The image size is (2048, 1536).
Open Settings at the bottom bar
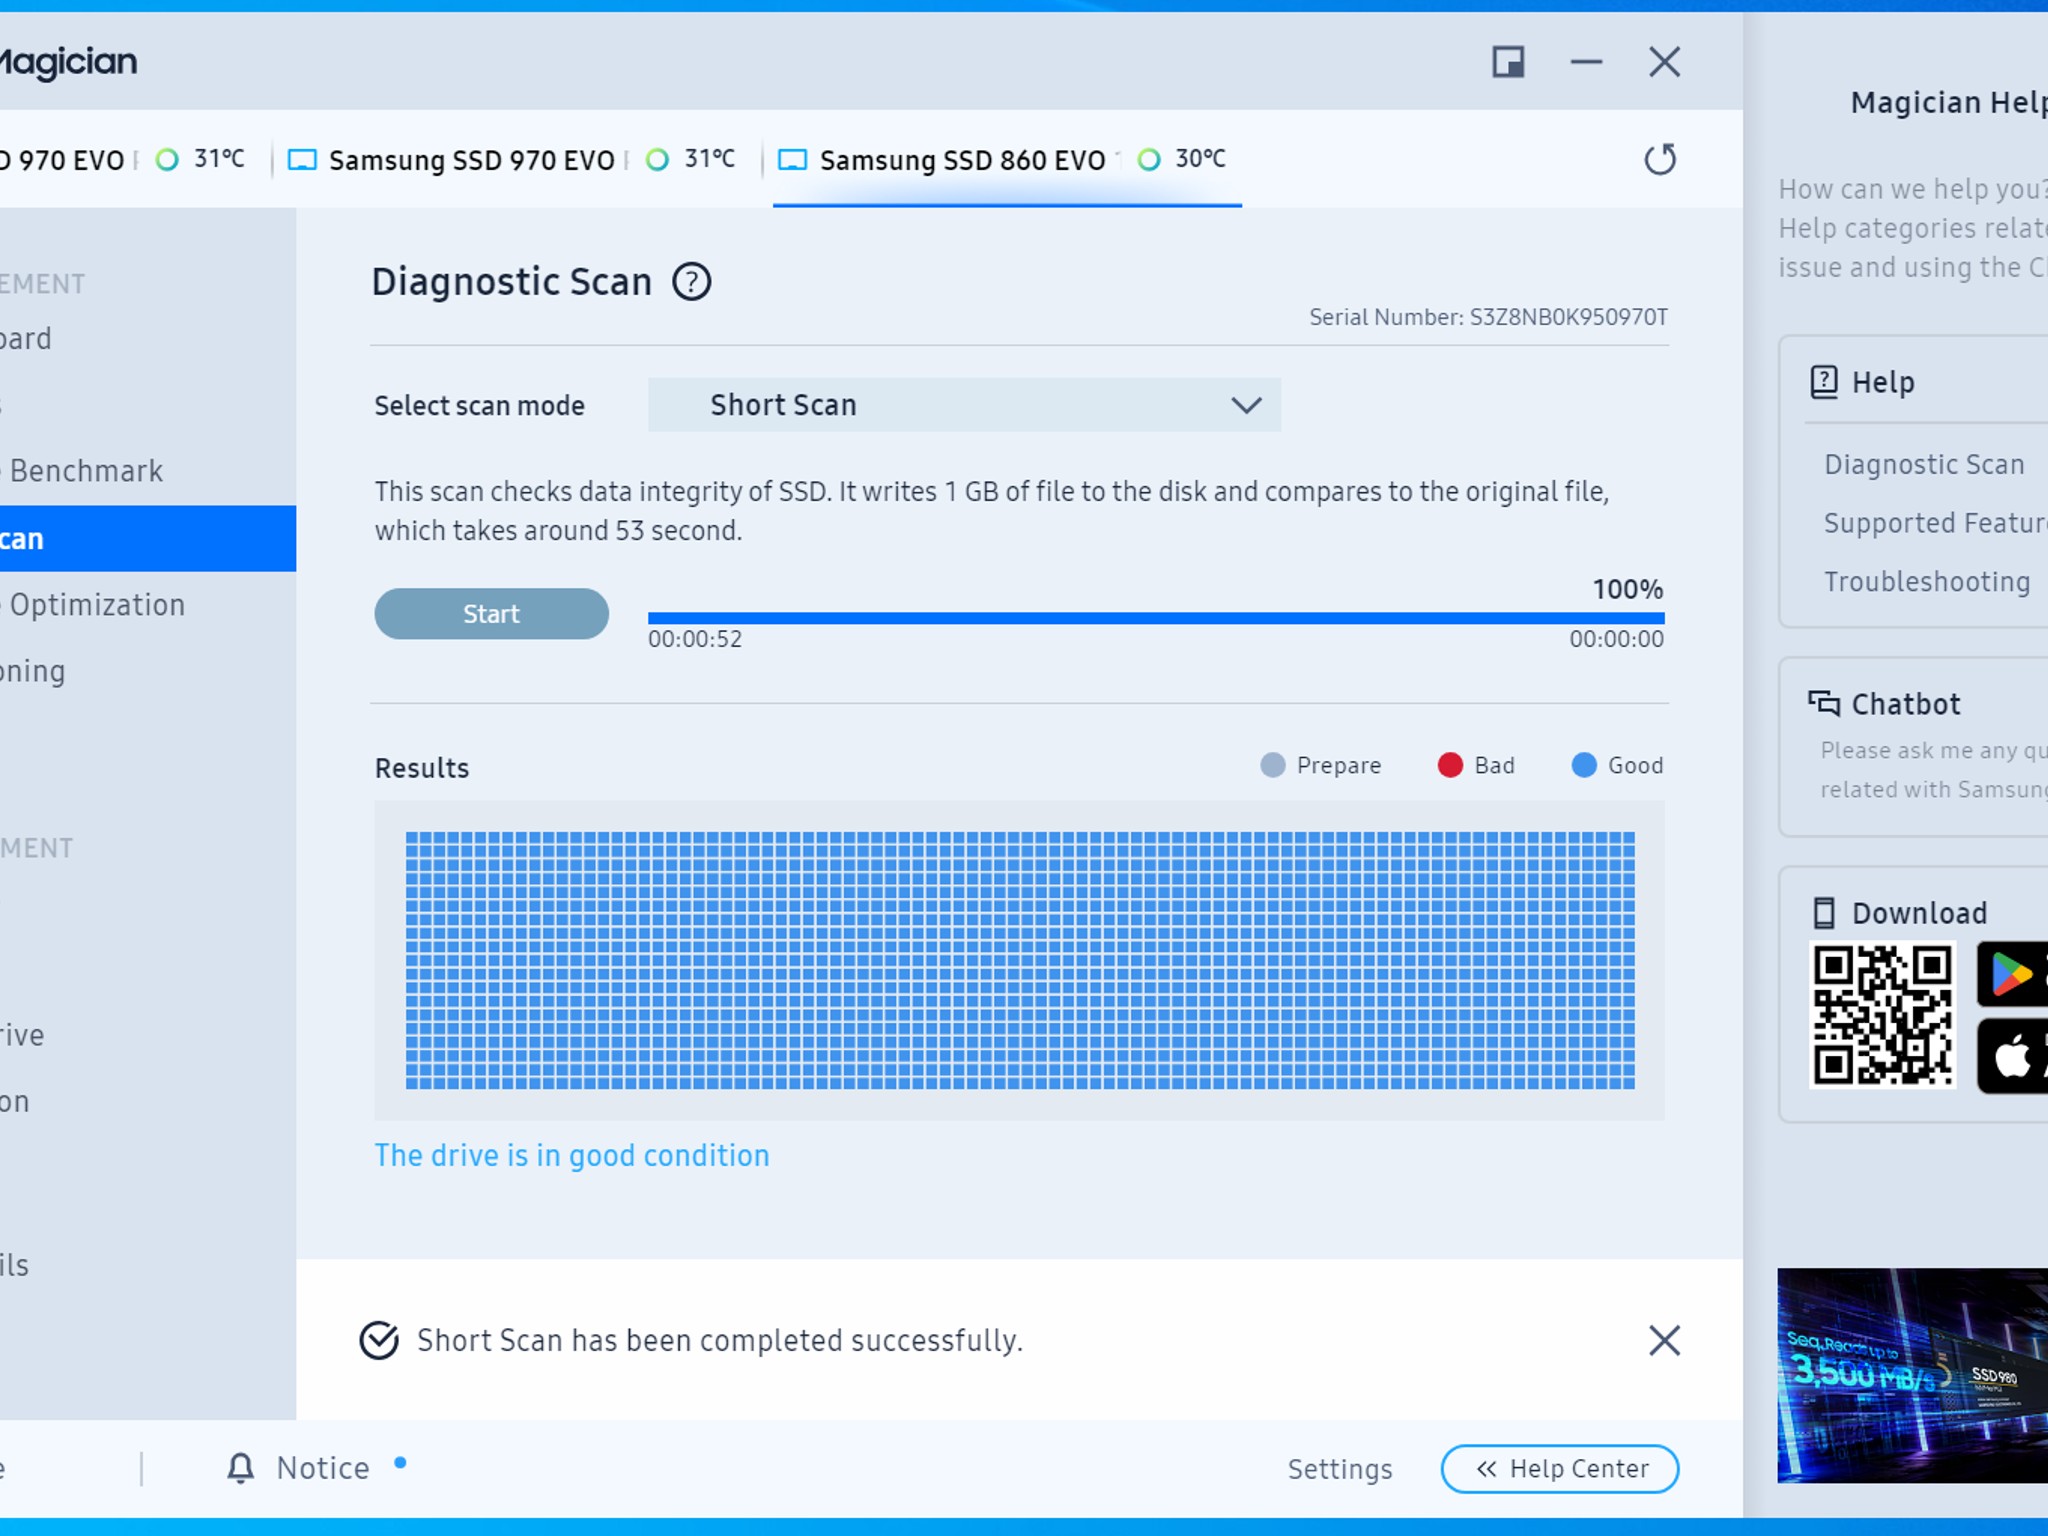[x=1340, y=1469]
